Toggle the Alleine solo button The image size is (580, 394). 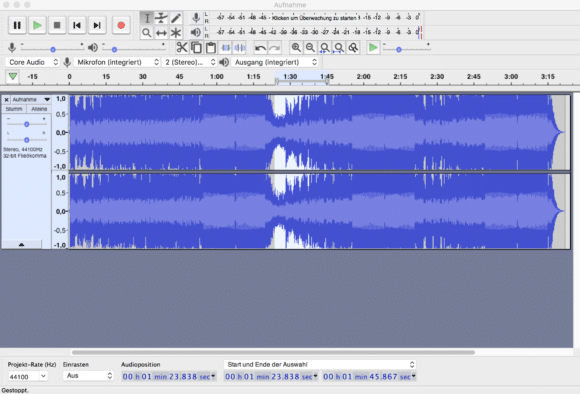point(39,109)
